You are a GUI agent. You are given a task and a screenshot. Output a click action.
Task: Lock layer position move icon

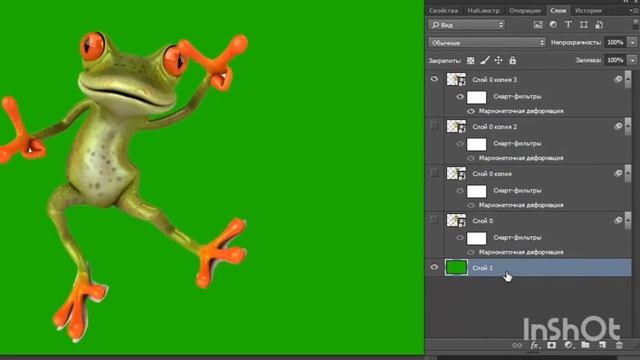498,60
